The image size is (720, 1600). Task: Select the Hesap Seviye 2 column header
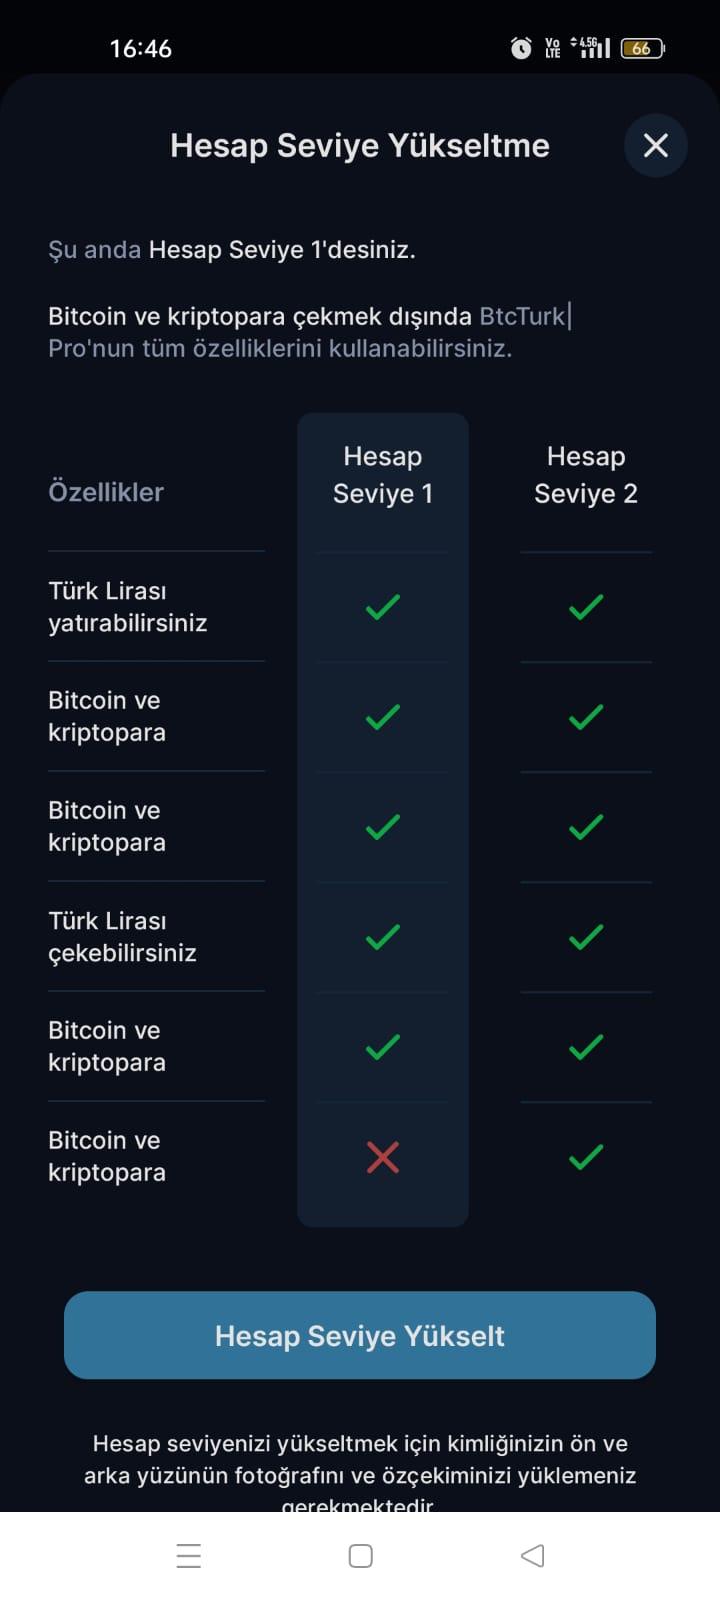(x=586, y=475)
